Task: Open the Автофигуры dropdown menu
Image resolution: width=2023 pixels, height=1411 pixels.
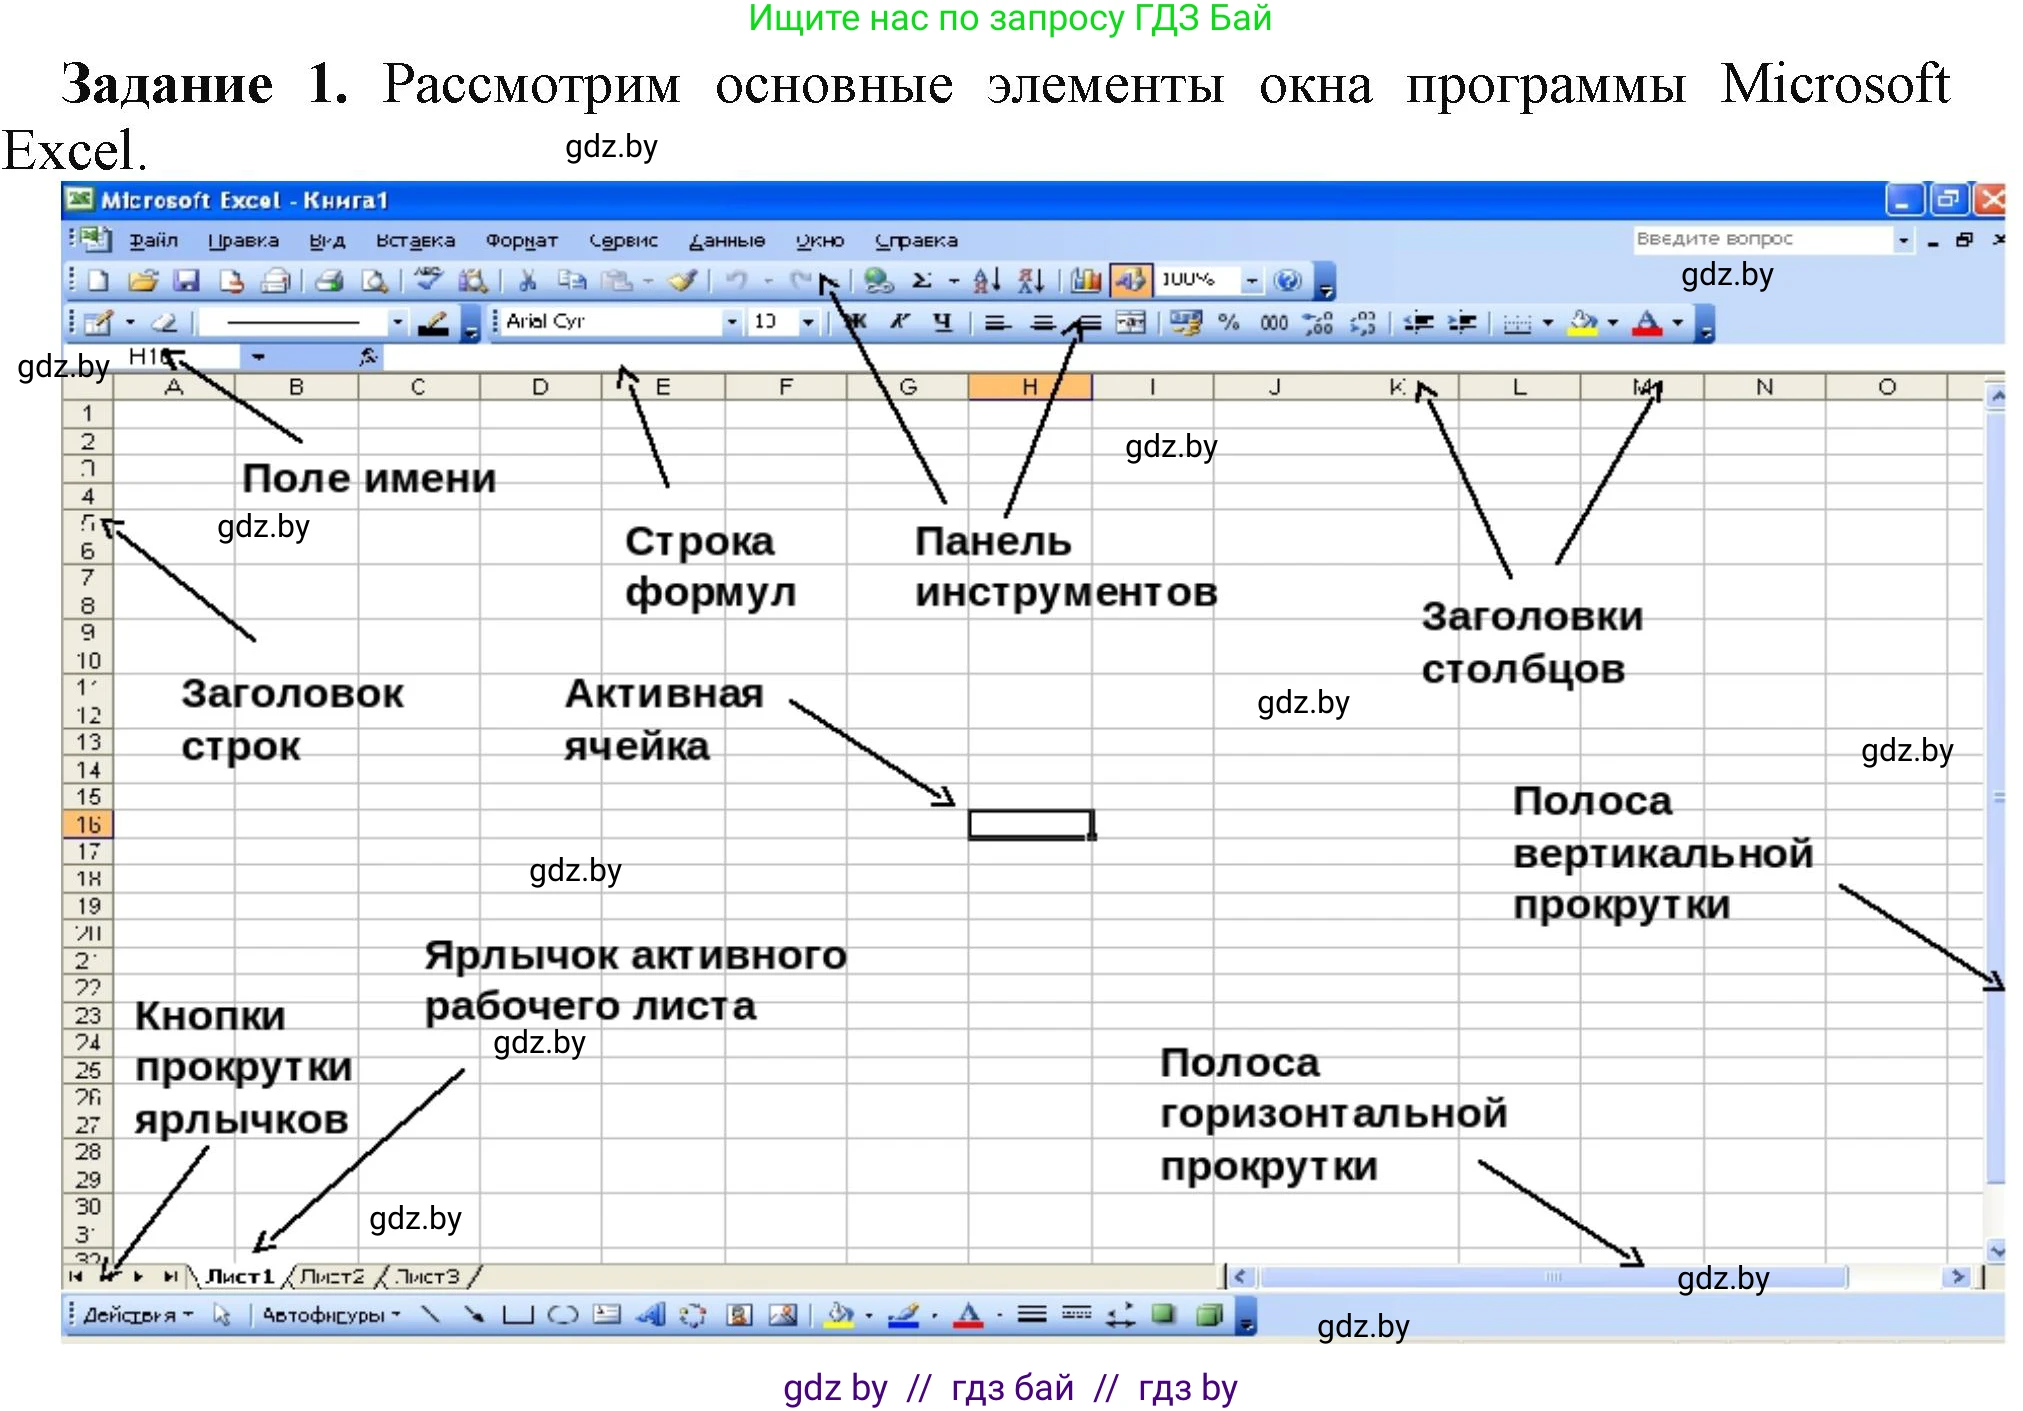Action: (x=331, y=1315)
